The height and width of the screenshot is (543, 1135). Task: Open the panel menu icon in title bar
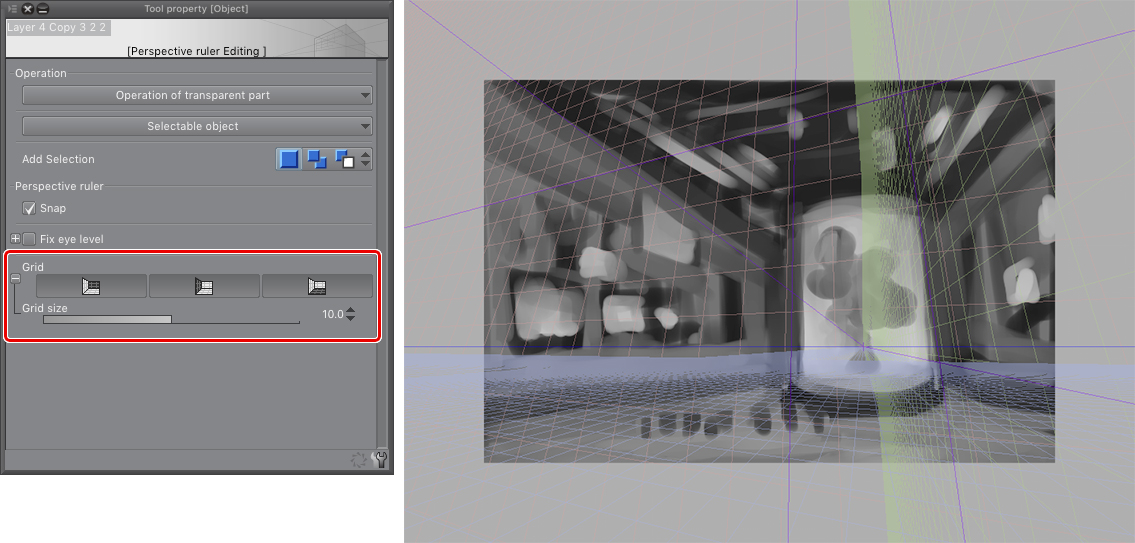pos(11,8)
